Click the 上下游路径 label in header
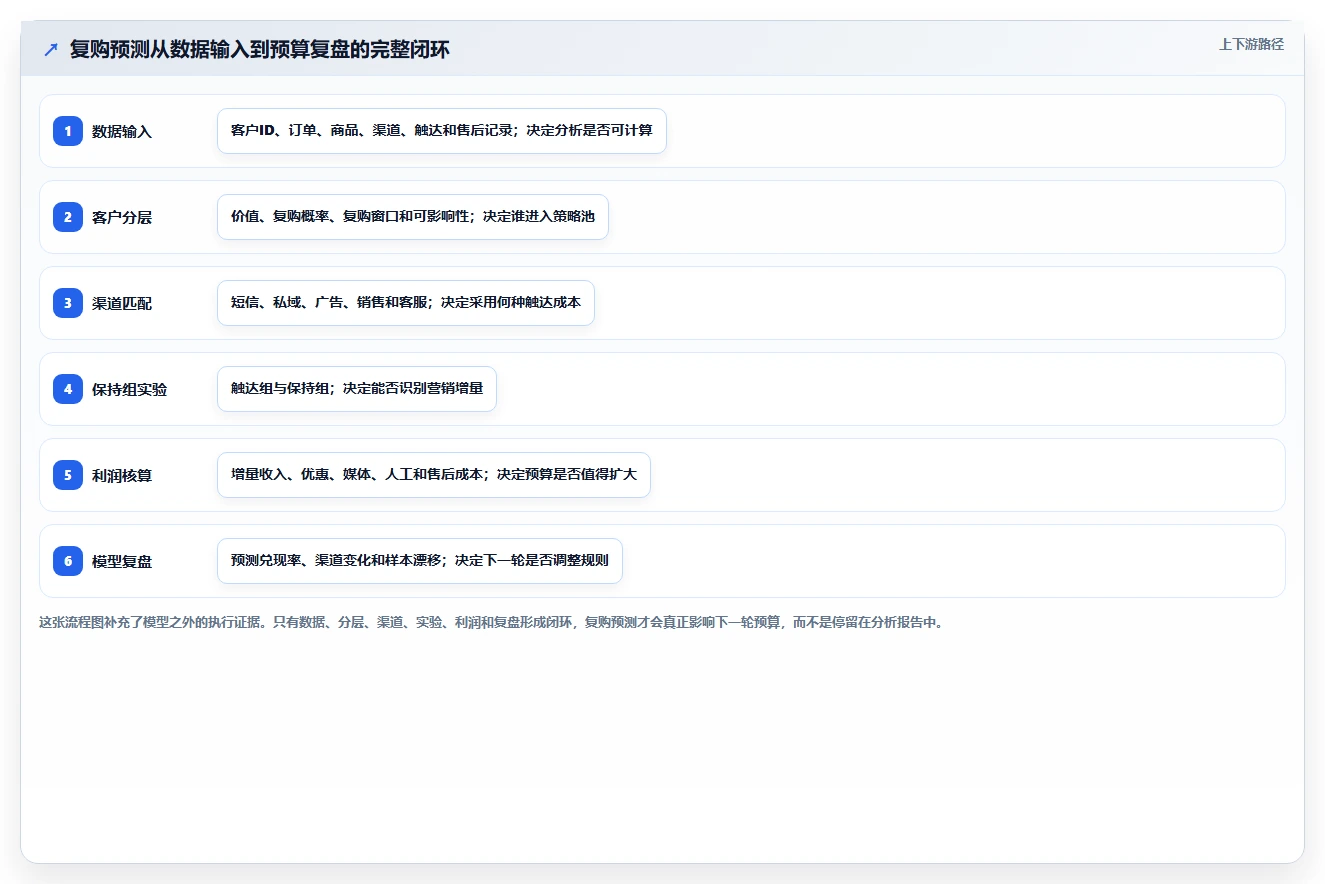 (1251, 44)
